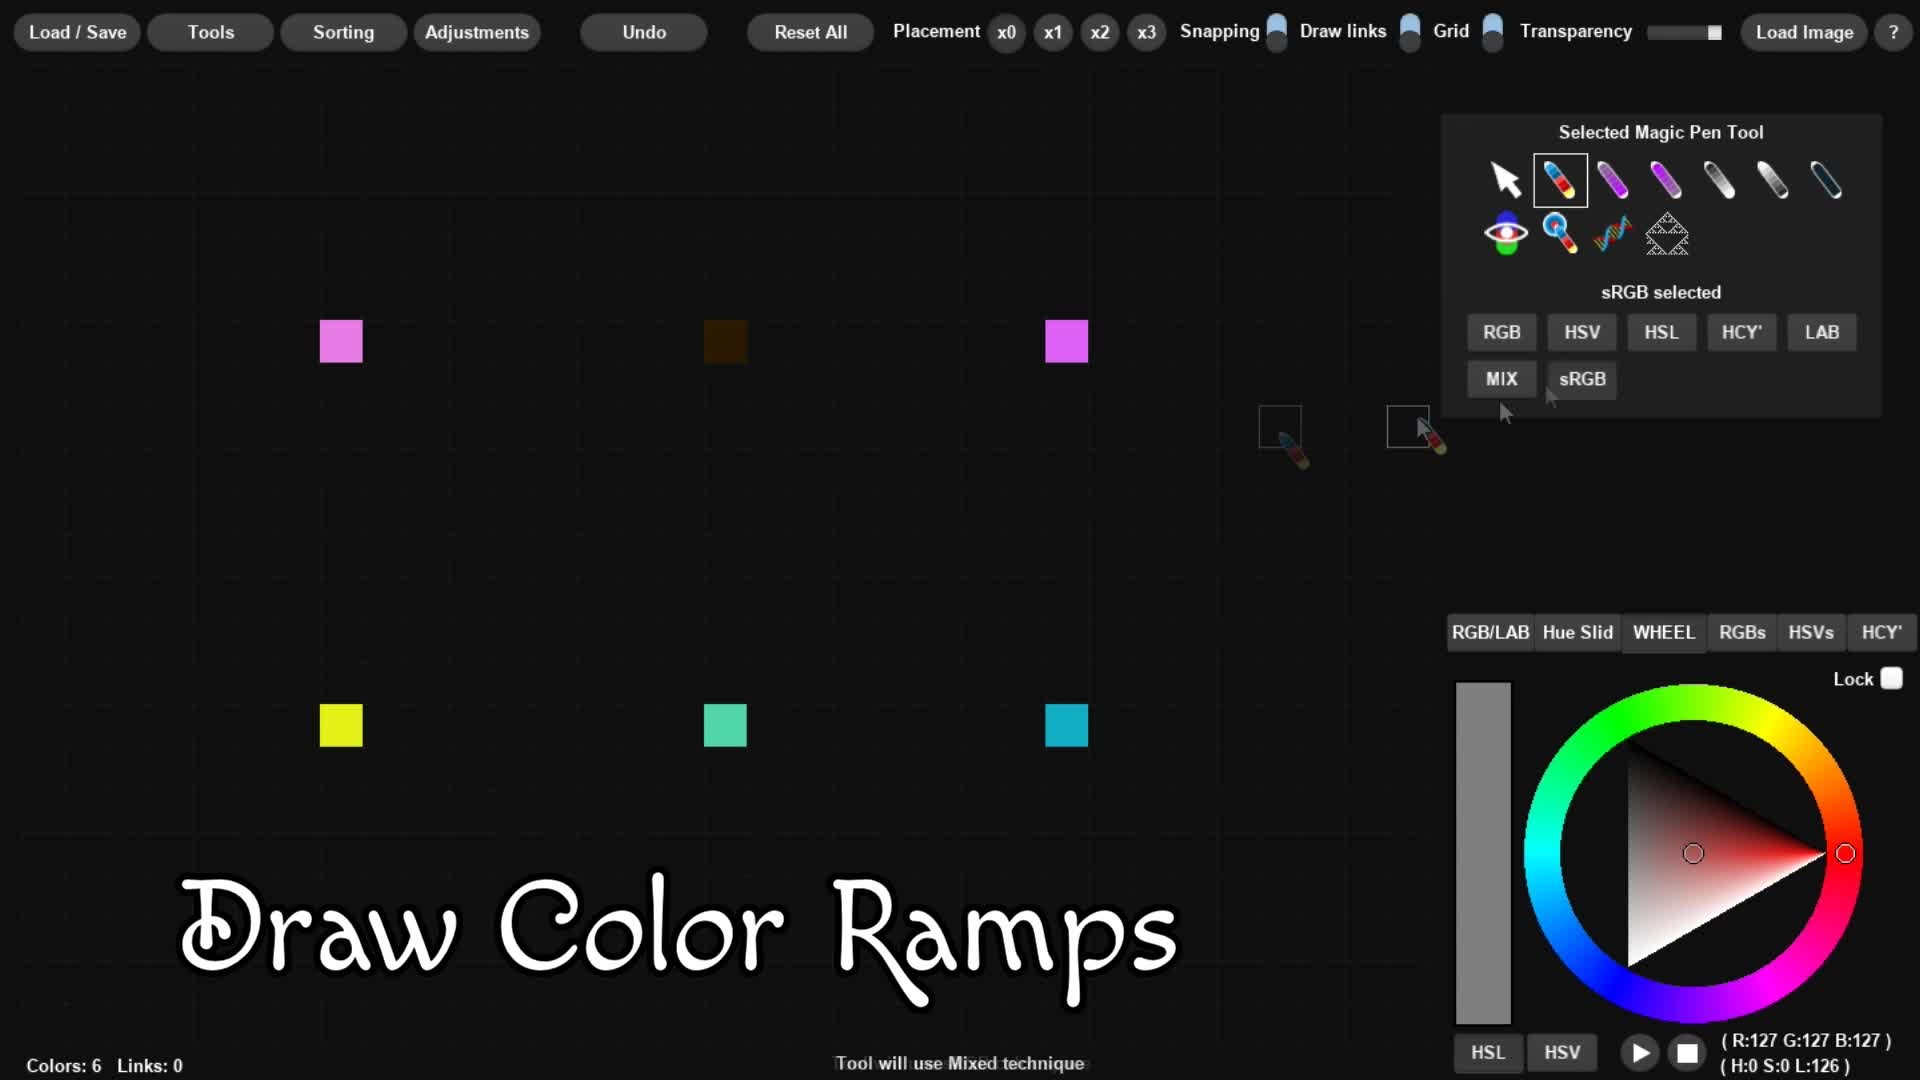Activate the DNA helix tool
Viewport: 1920px width, 1080px height.
(x=1612, y=234)
